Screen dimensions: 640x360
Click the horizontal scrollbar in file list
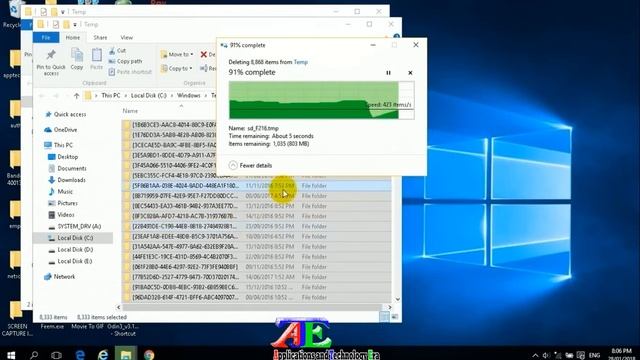coord(252,307)
